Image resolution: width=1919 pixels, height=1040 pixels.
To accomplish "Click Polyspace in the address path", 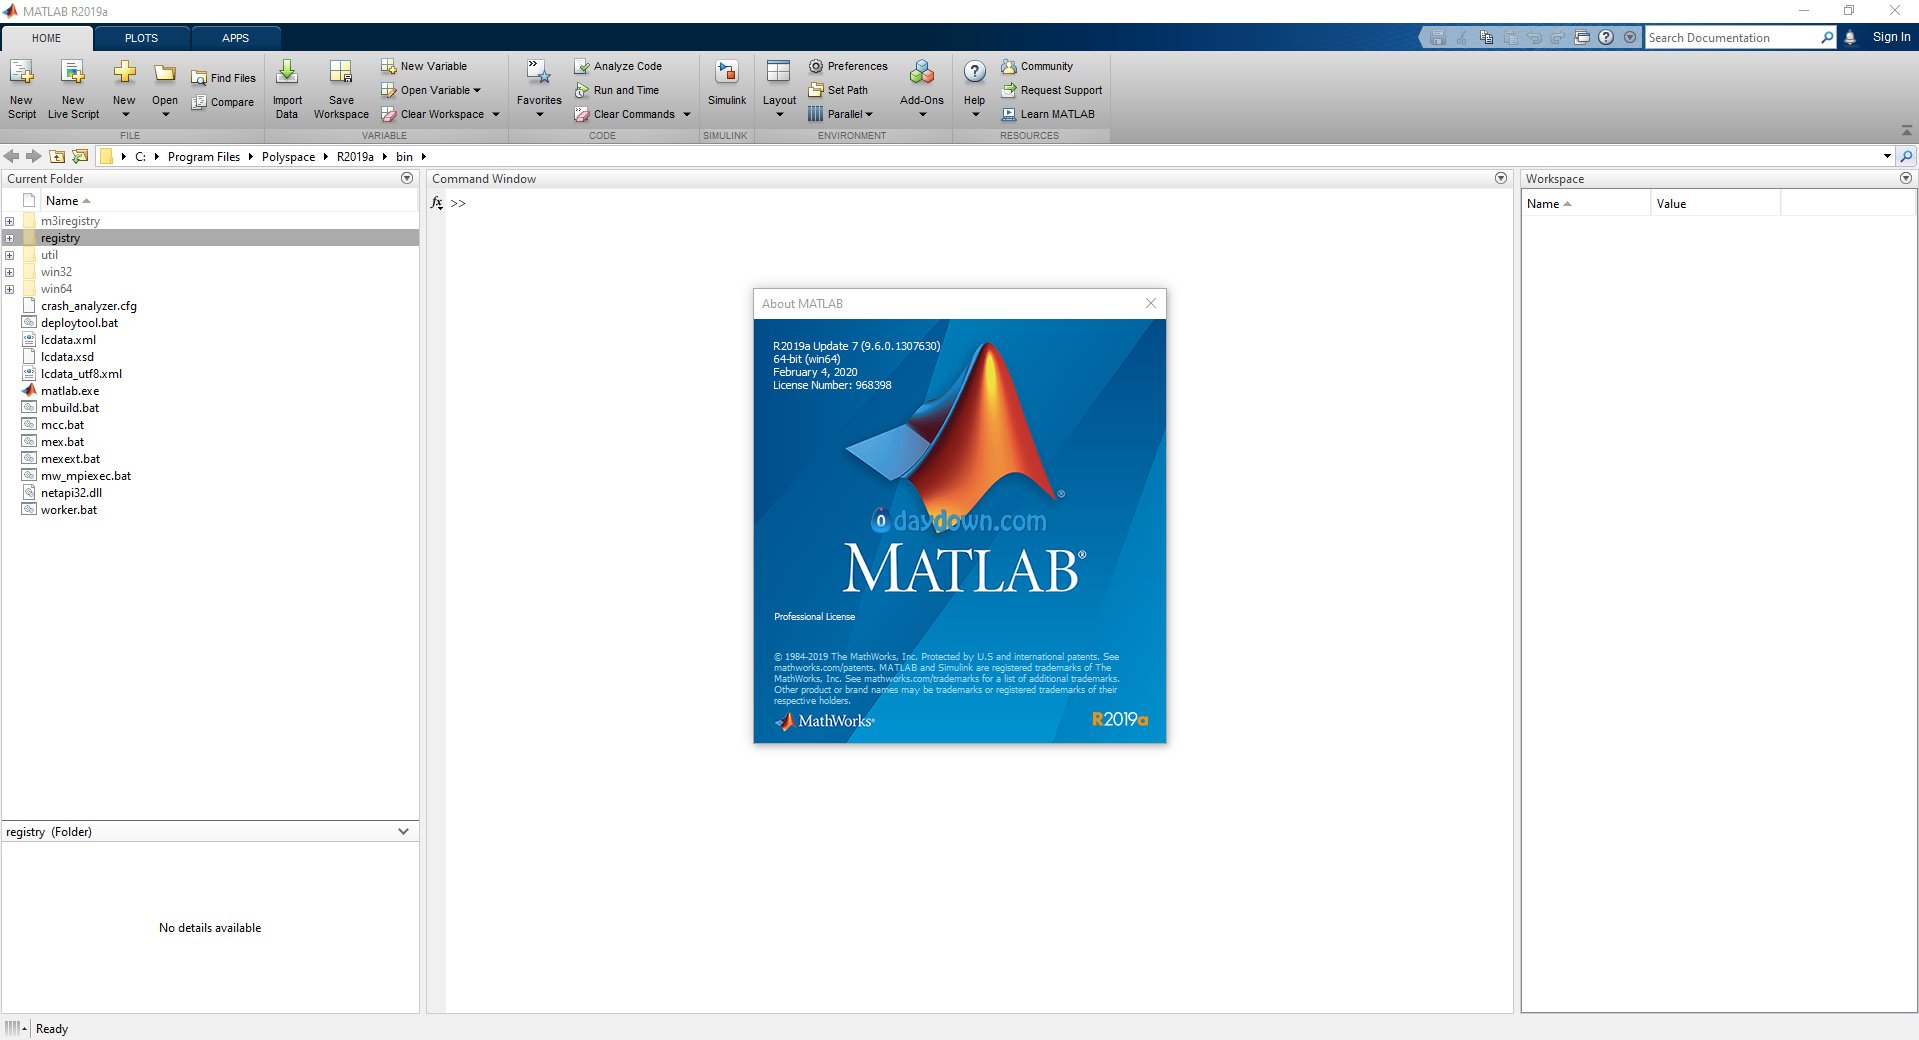I will (288, 157).
